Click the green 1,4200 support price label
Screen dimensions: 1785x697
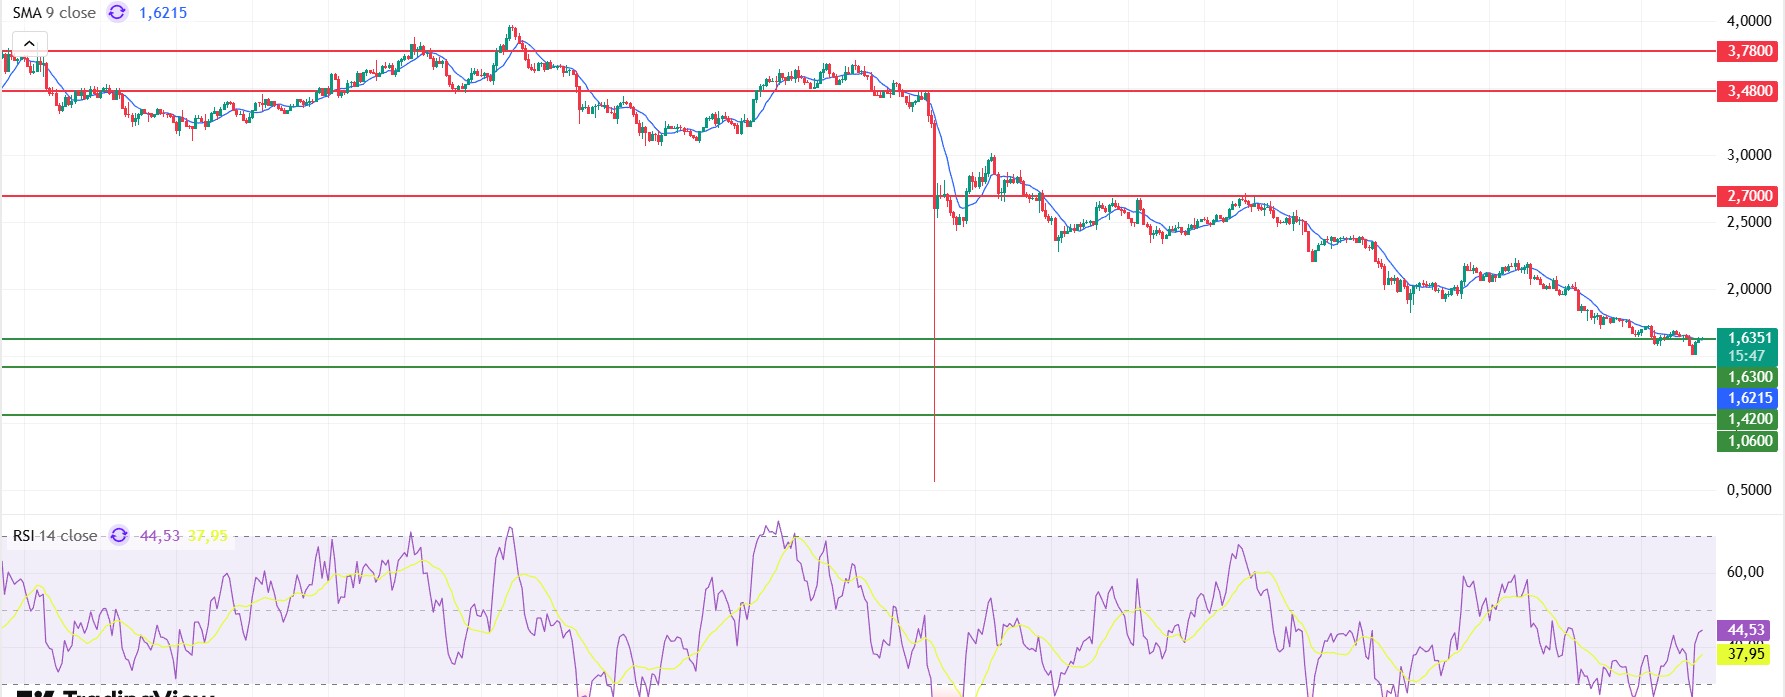click(1747, 419)
